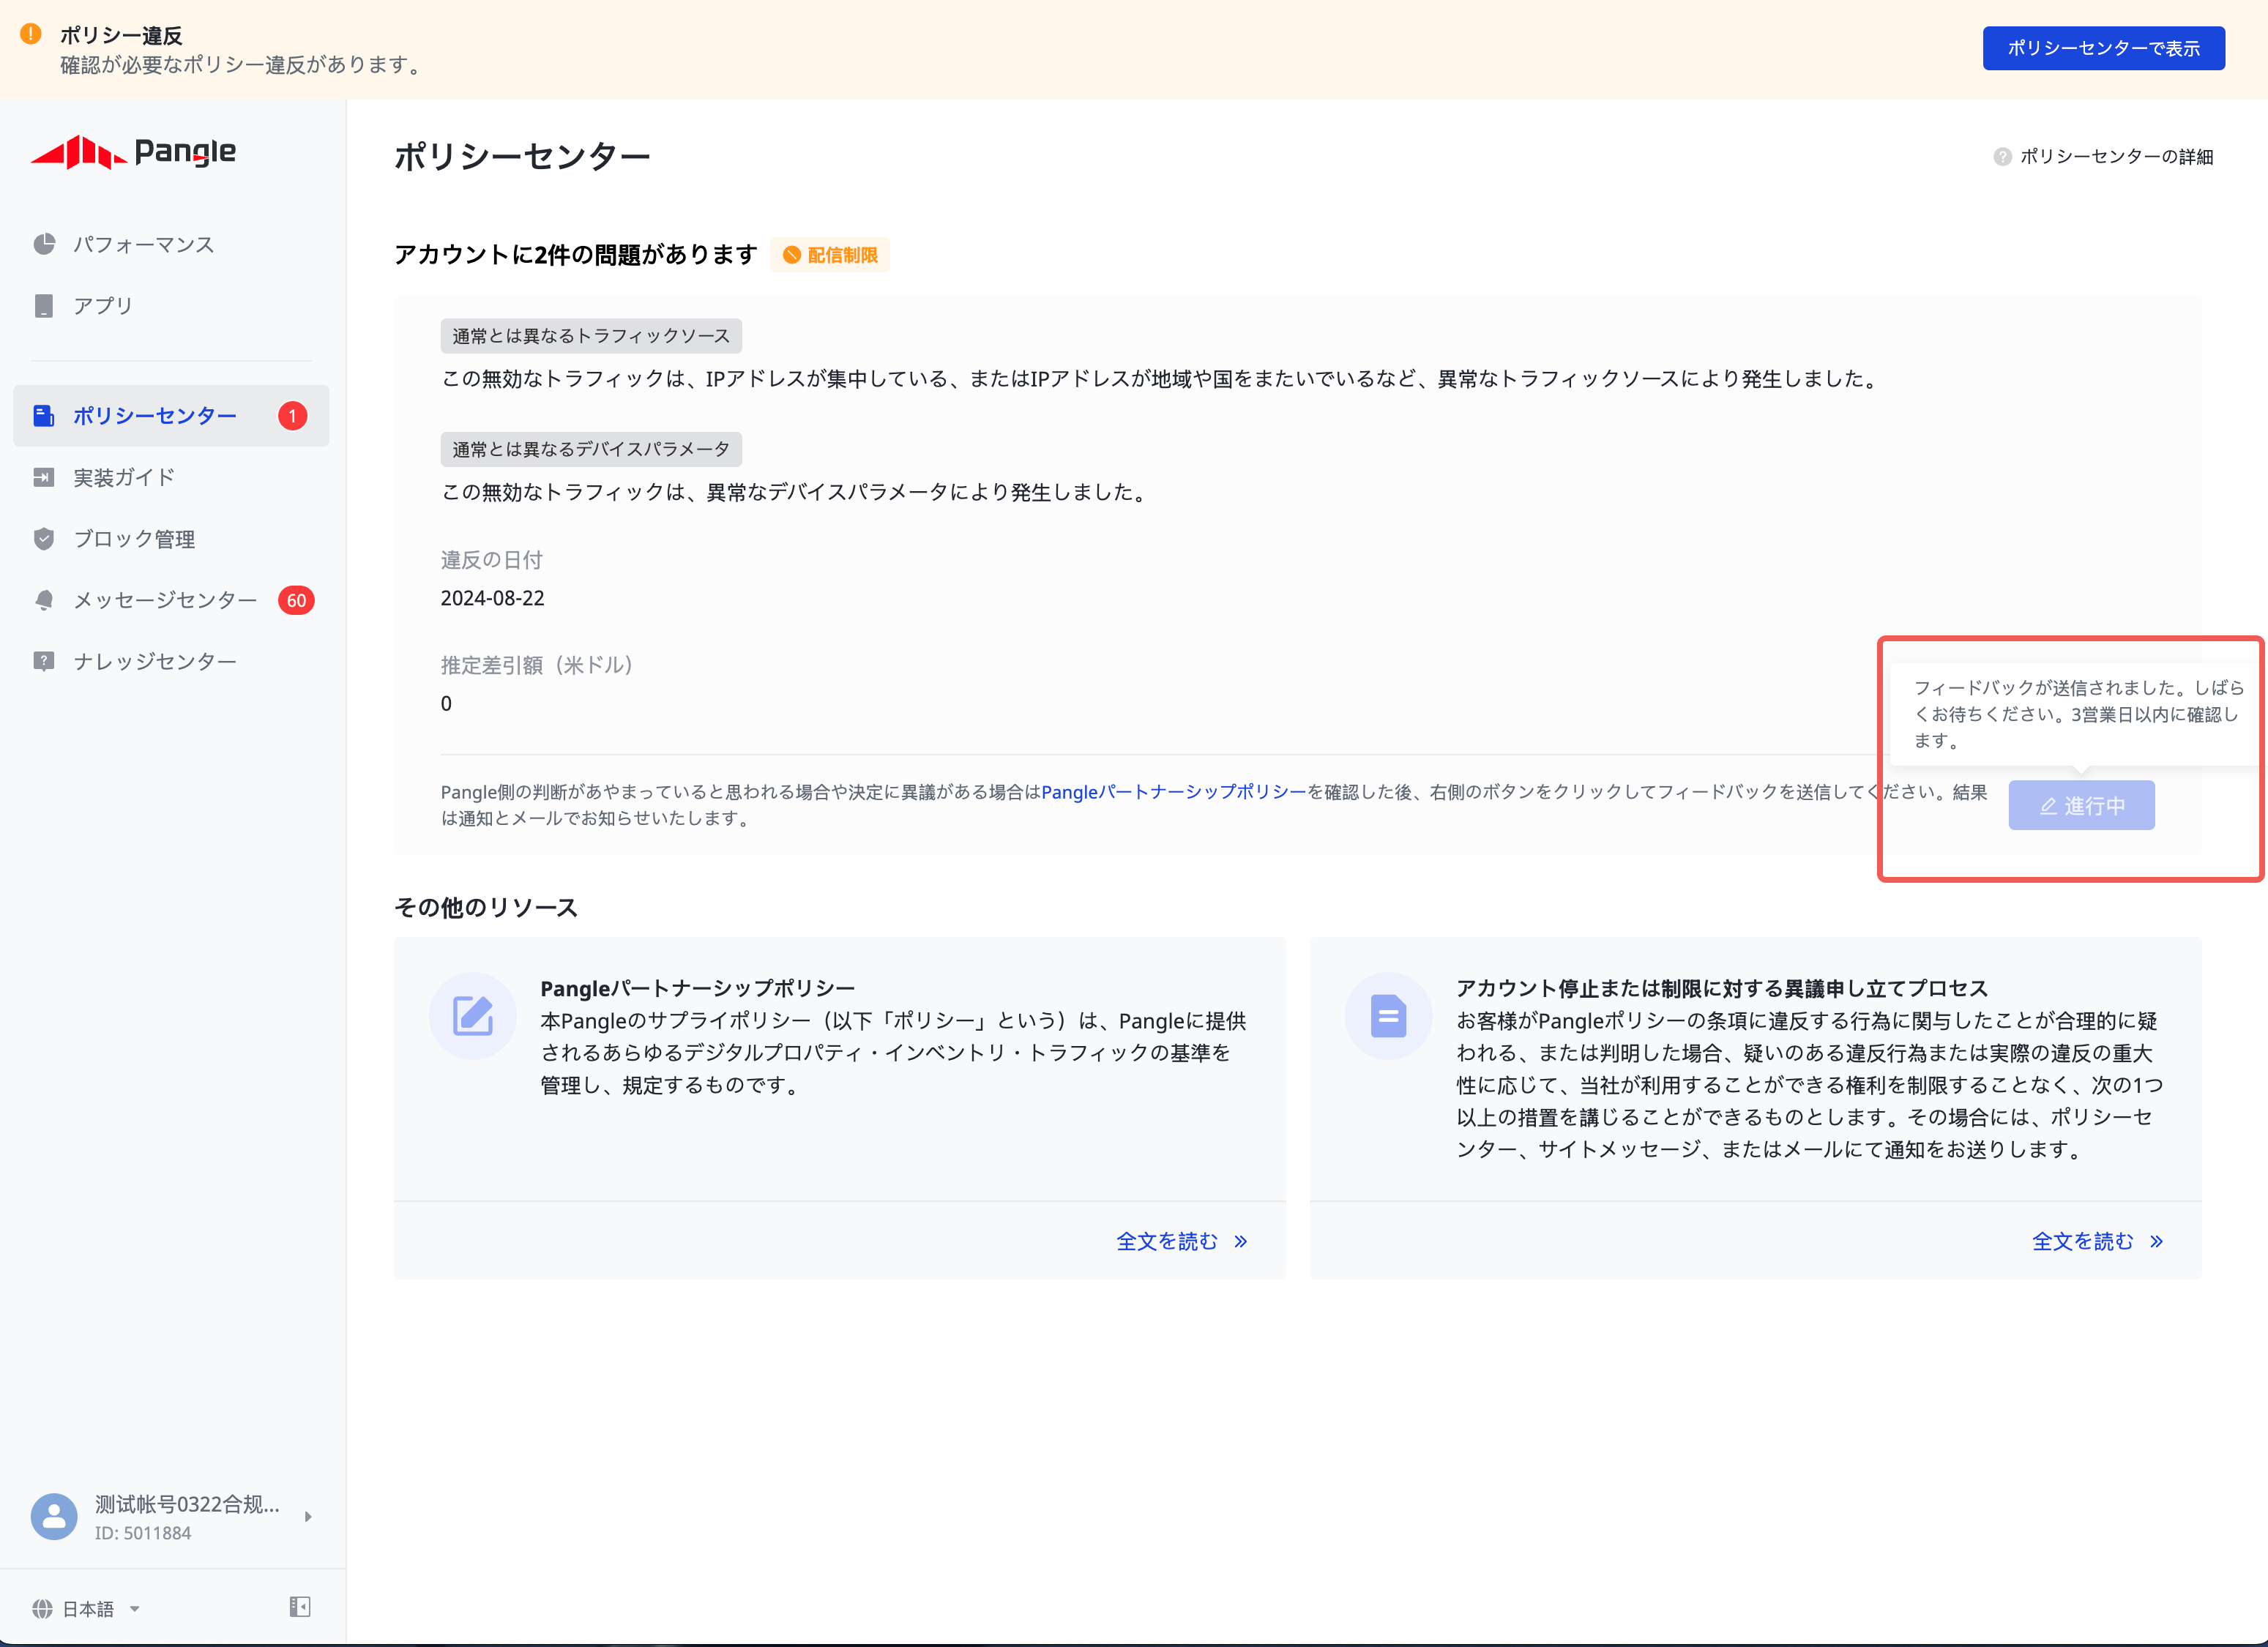Click the user avatar icon
Image resolution: width=2268 pixels, height=1647 pixels.
tap(54, 1517)
